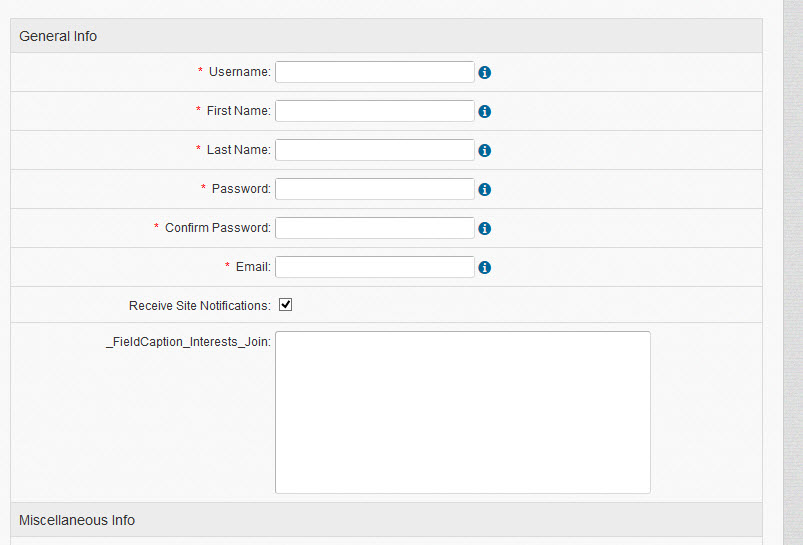The image size is (803, 545).
Task: Collapse the General Info section header
Action: coord(58,36)
